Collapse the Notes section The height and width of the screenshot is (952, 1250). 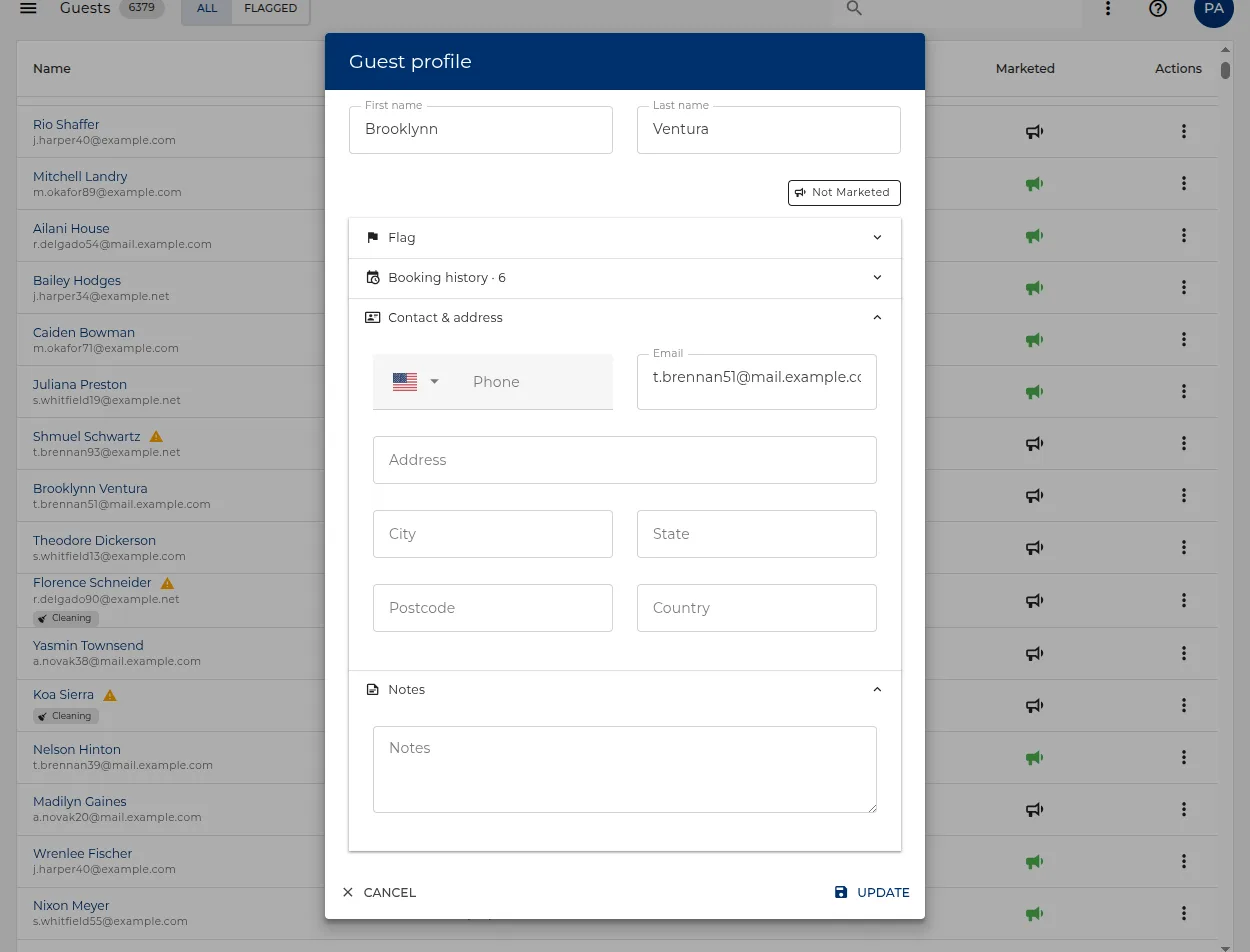(x=625, y=690)
